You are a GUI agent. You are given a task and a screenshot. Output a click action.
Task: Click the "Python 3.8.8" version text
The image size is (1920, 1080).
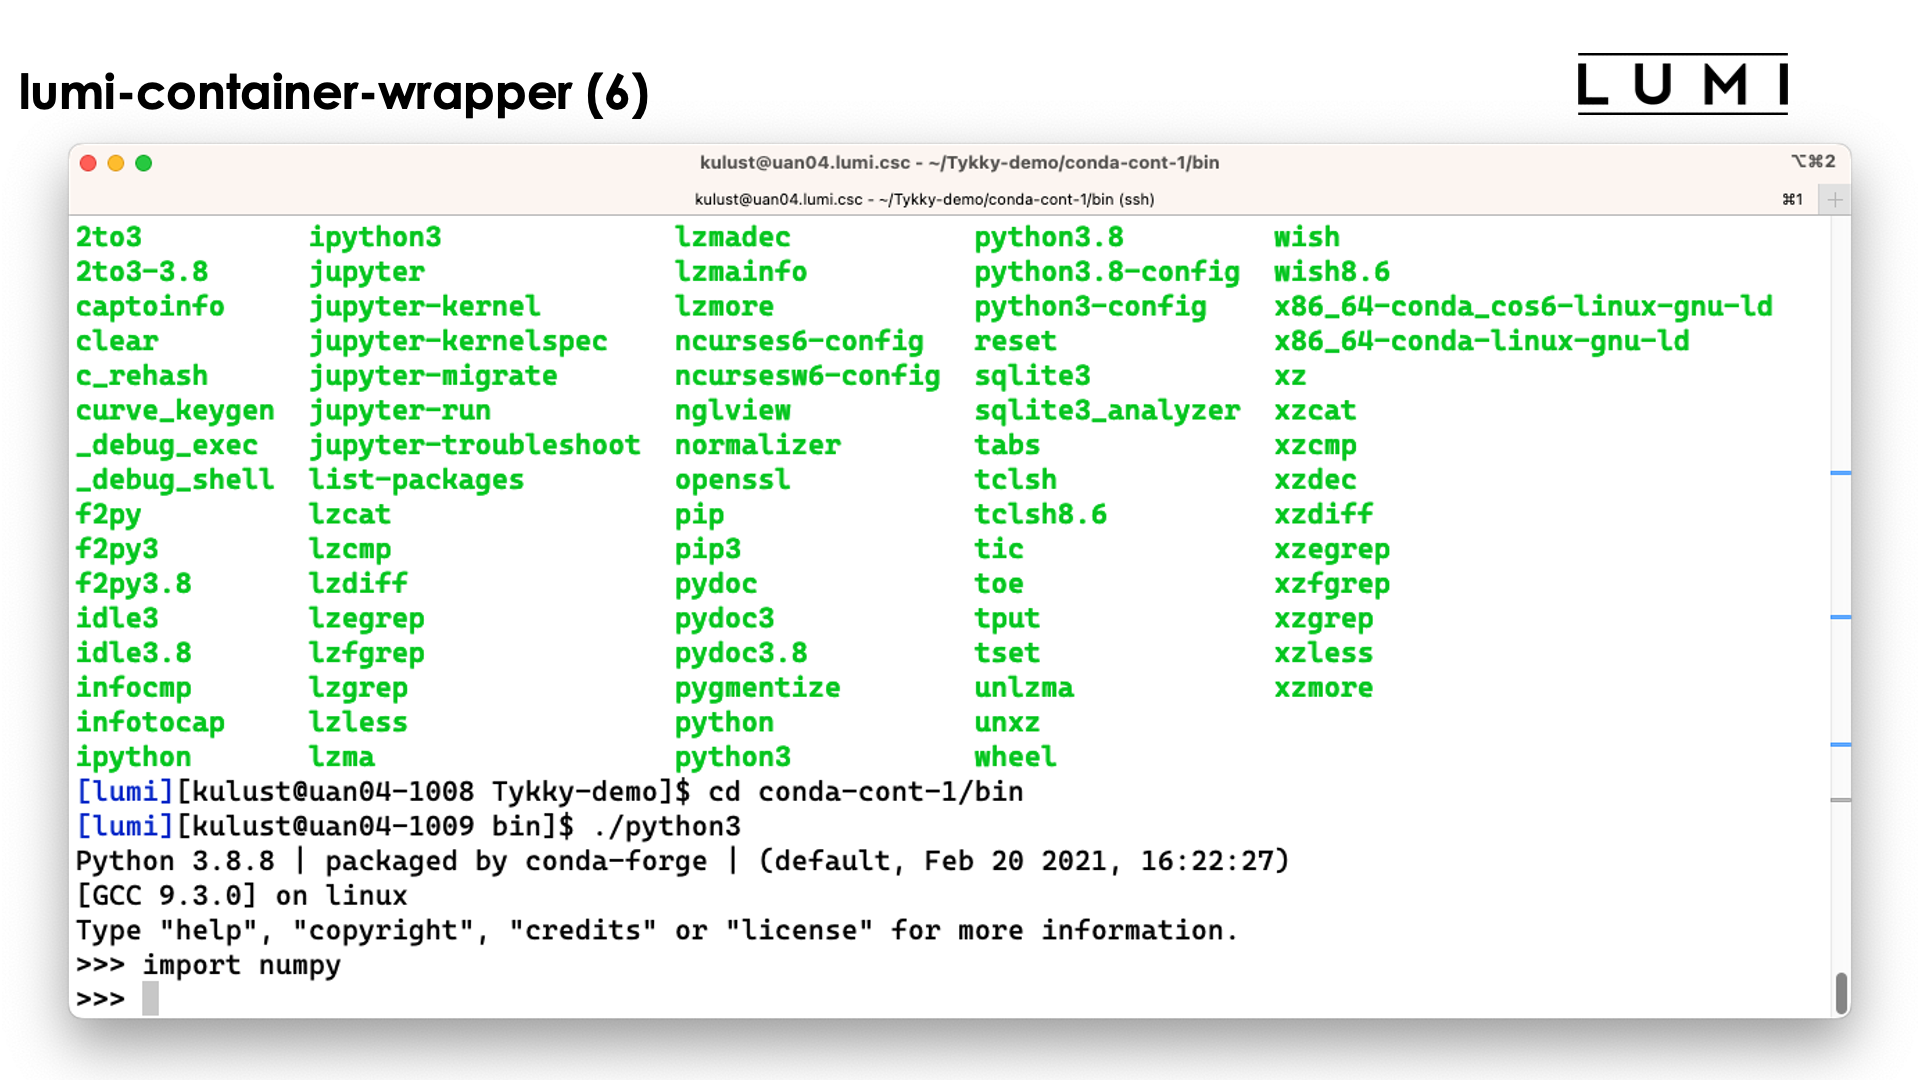(x=175, y=861)
